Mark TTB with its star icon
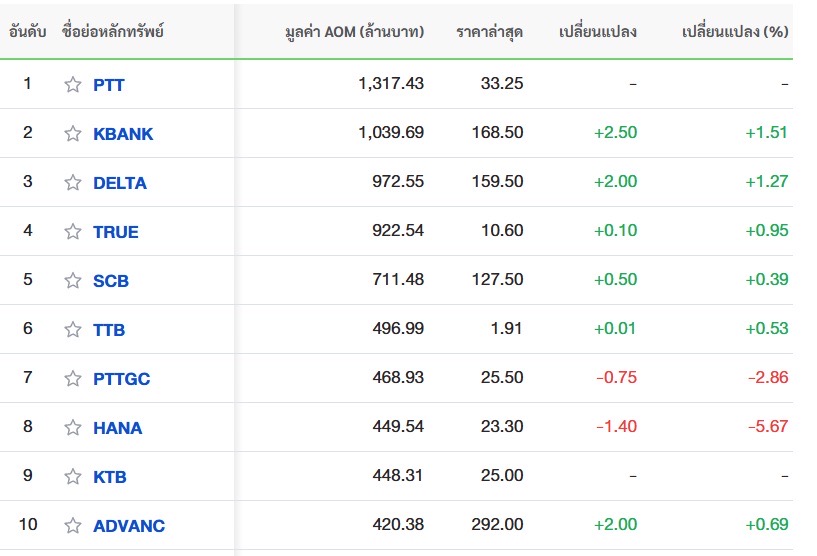This screenshot has height=556, width=817. [x=73, y=330]
